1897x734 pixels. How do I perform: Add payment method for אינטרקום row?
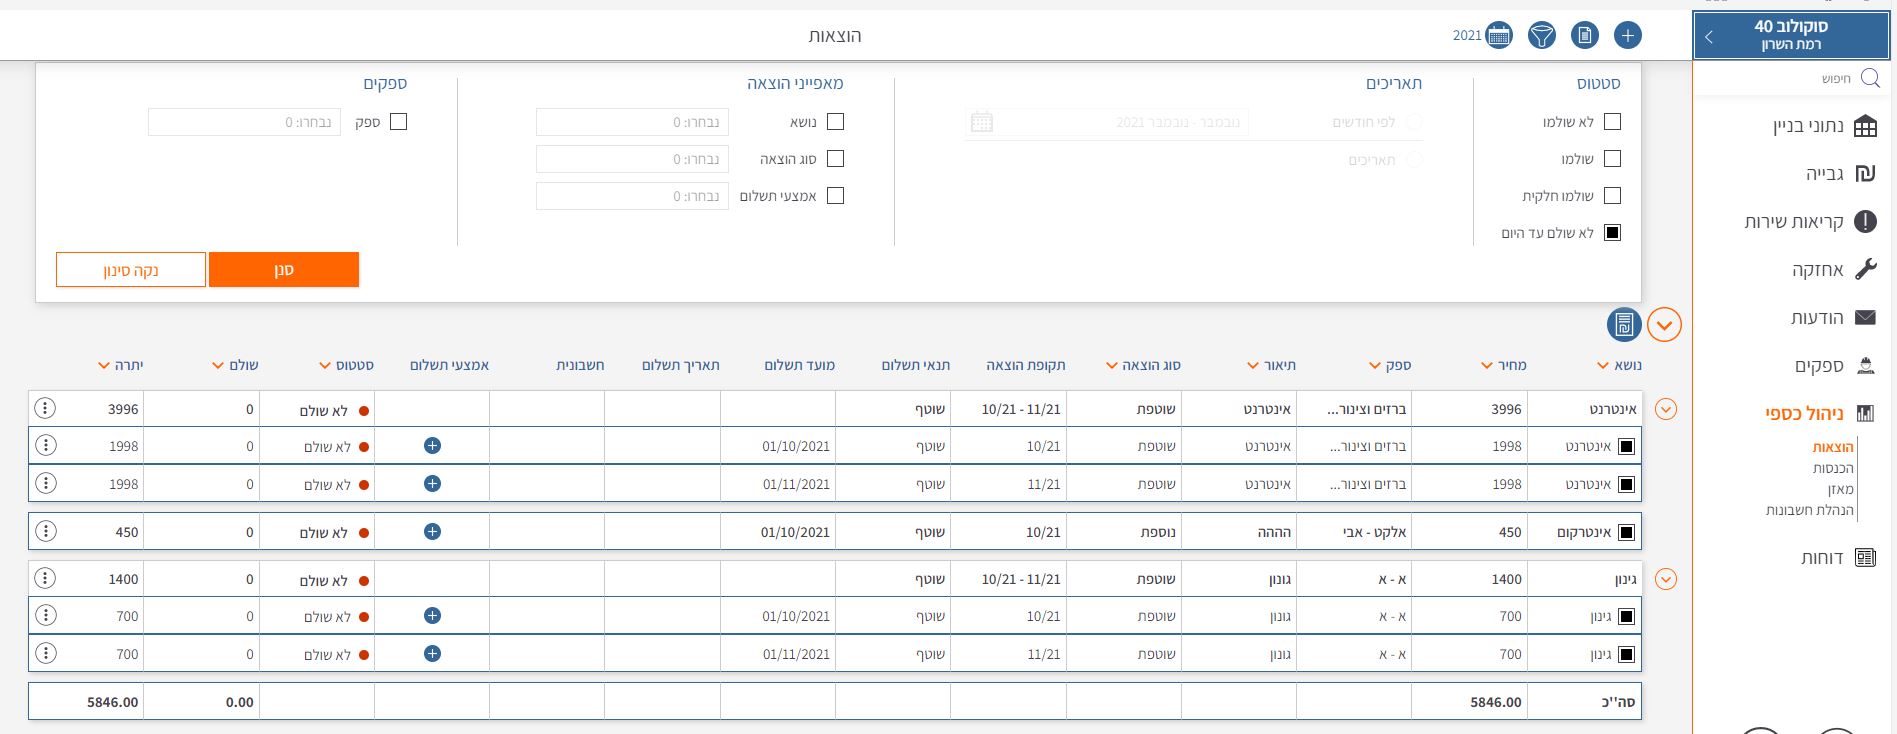coord(432,532)
